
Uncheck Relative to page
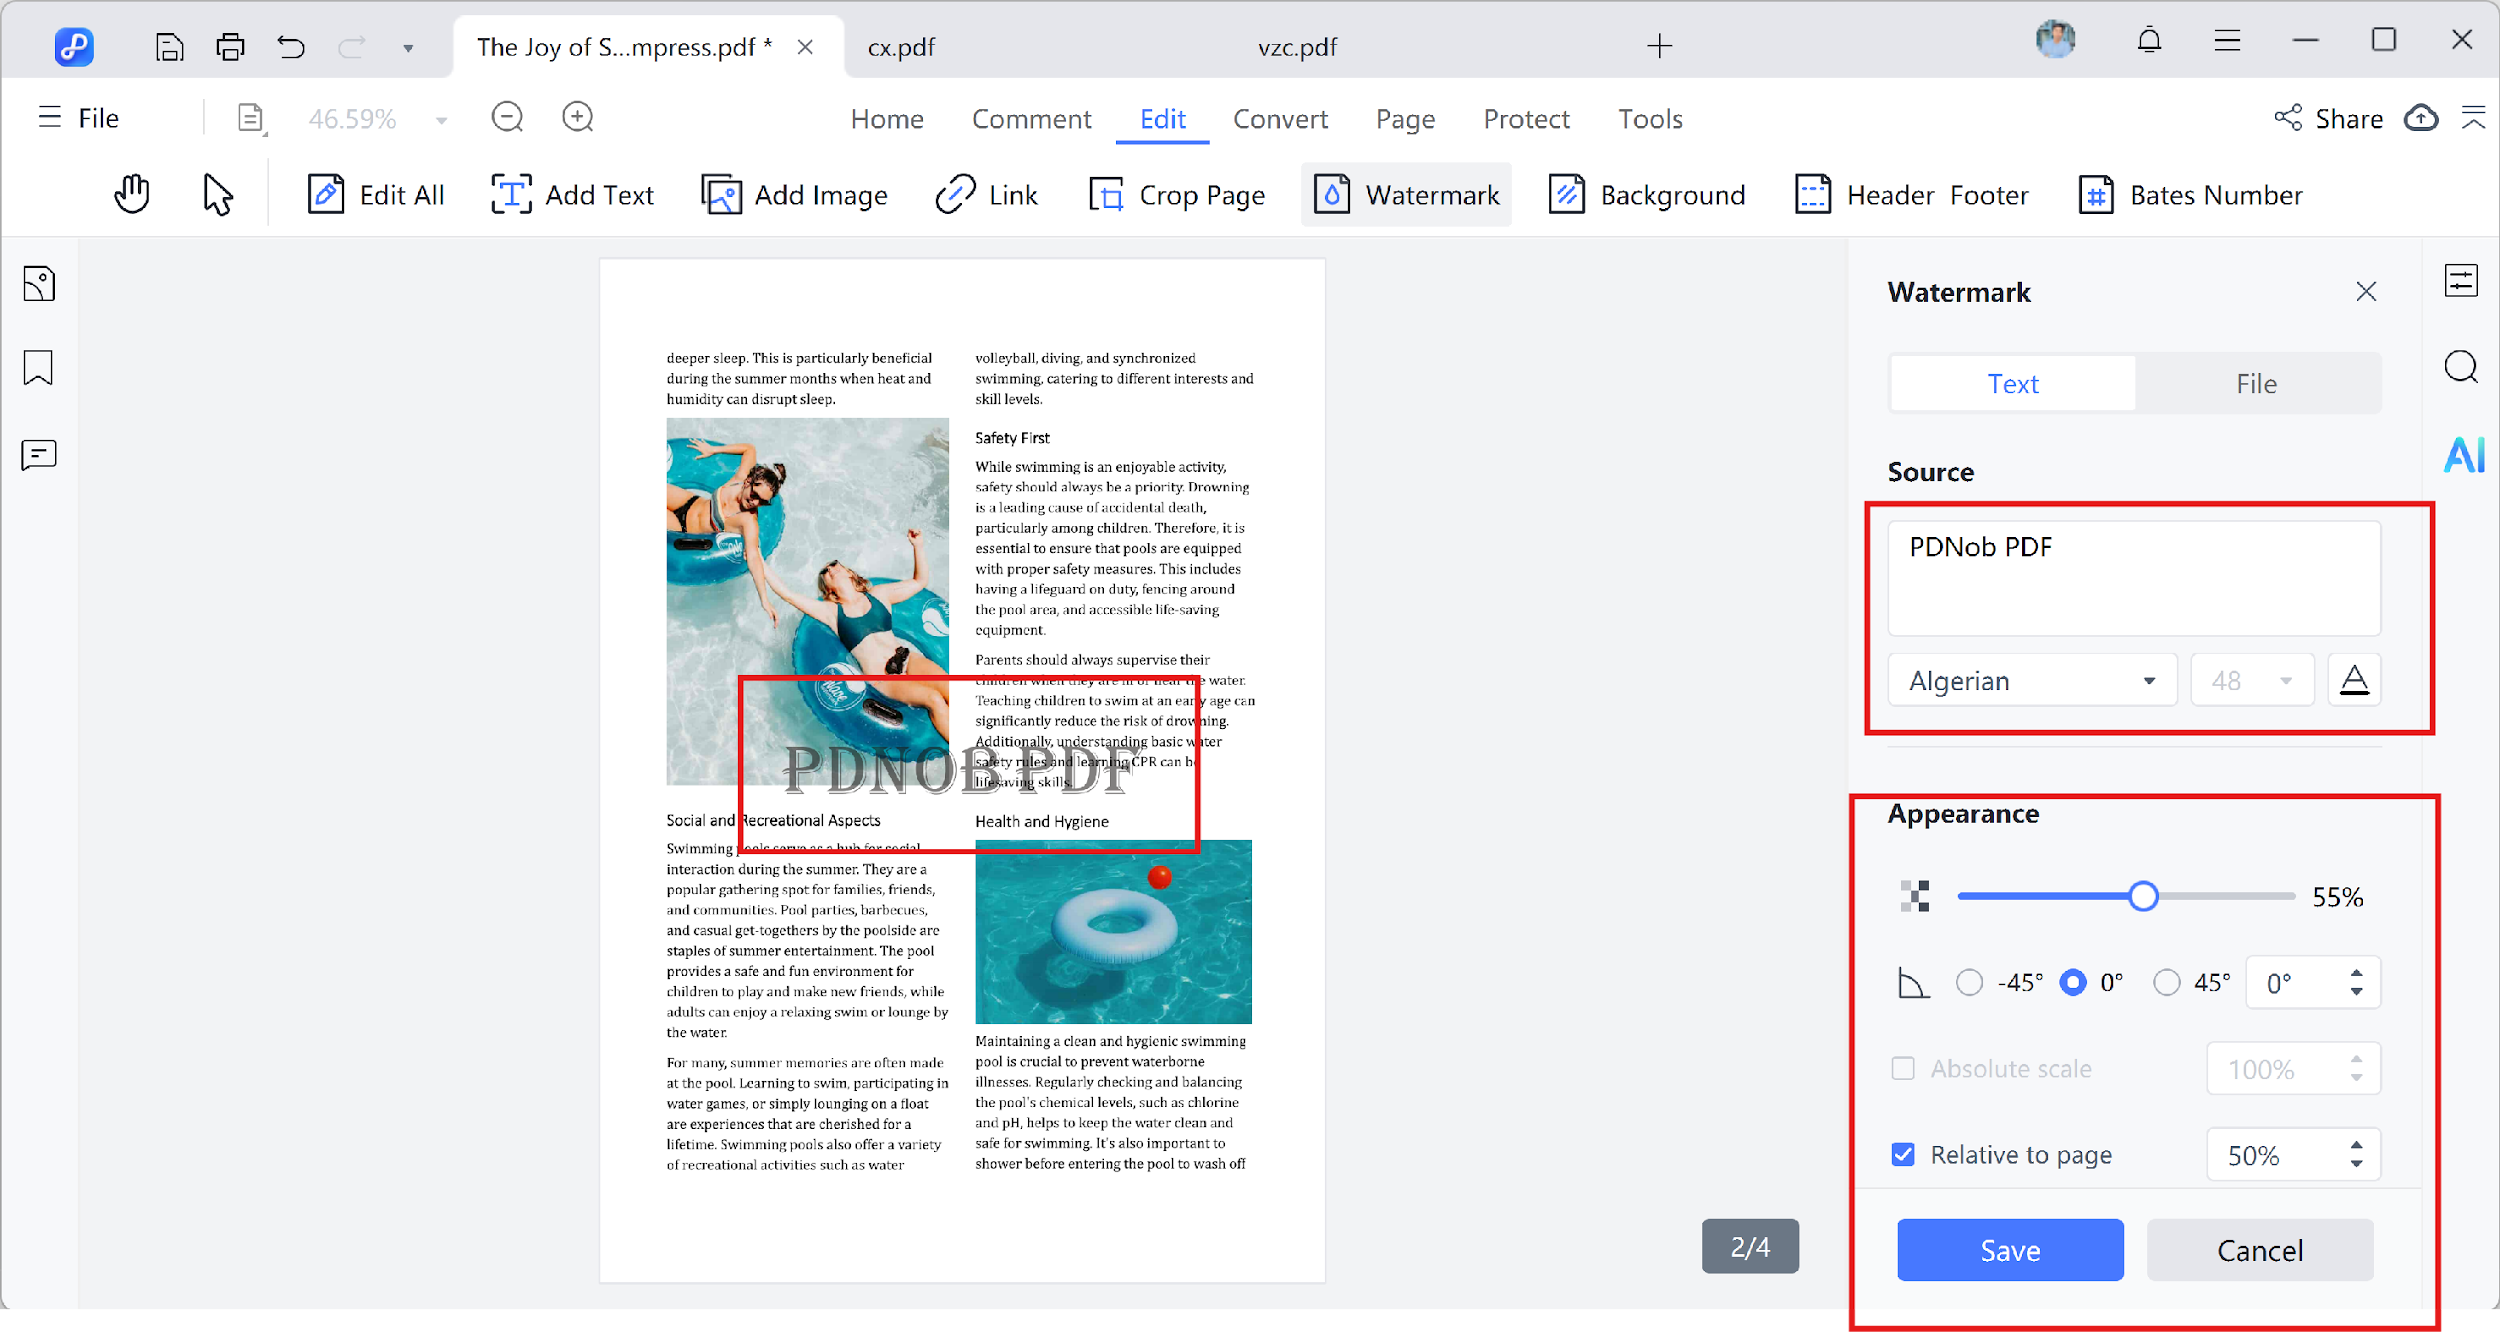[1903, 1154]
